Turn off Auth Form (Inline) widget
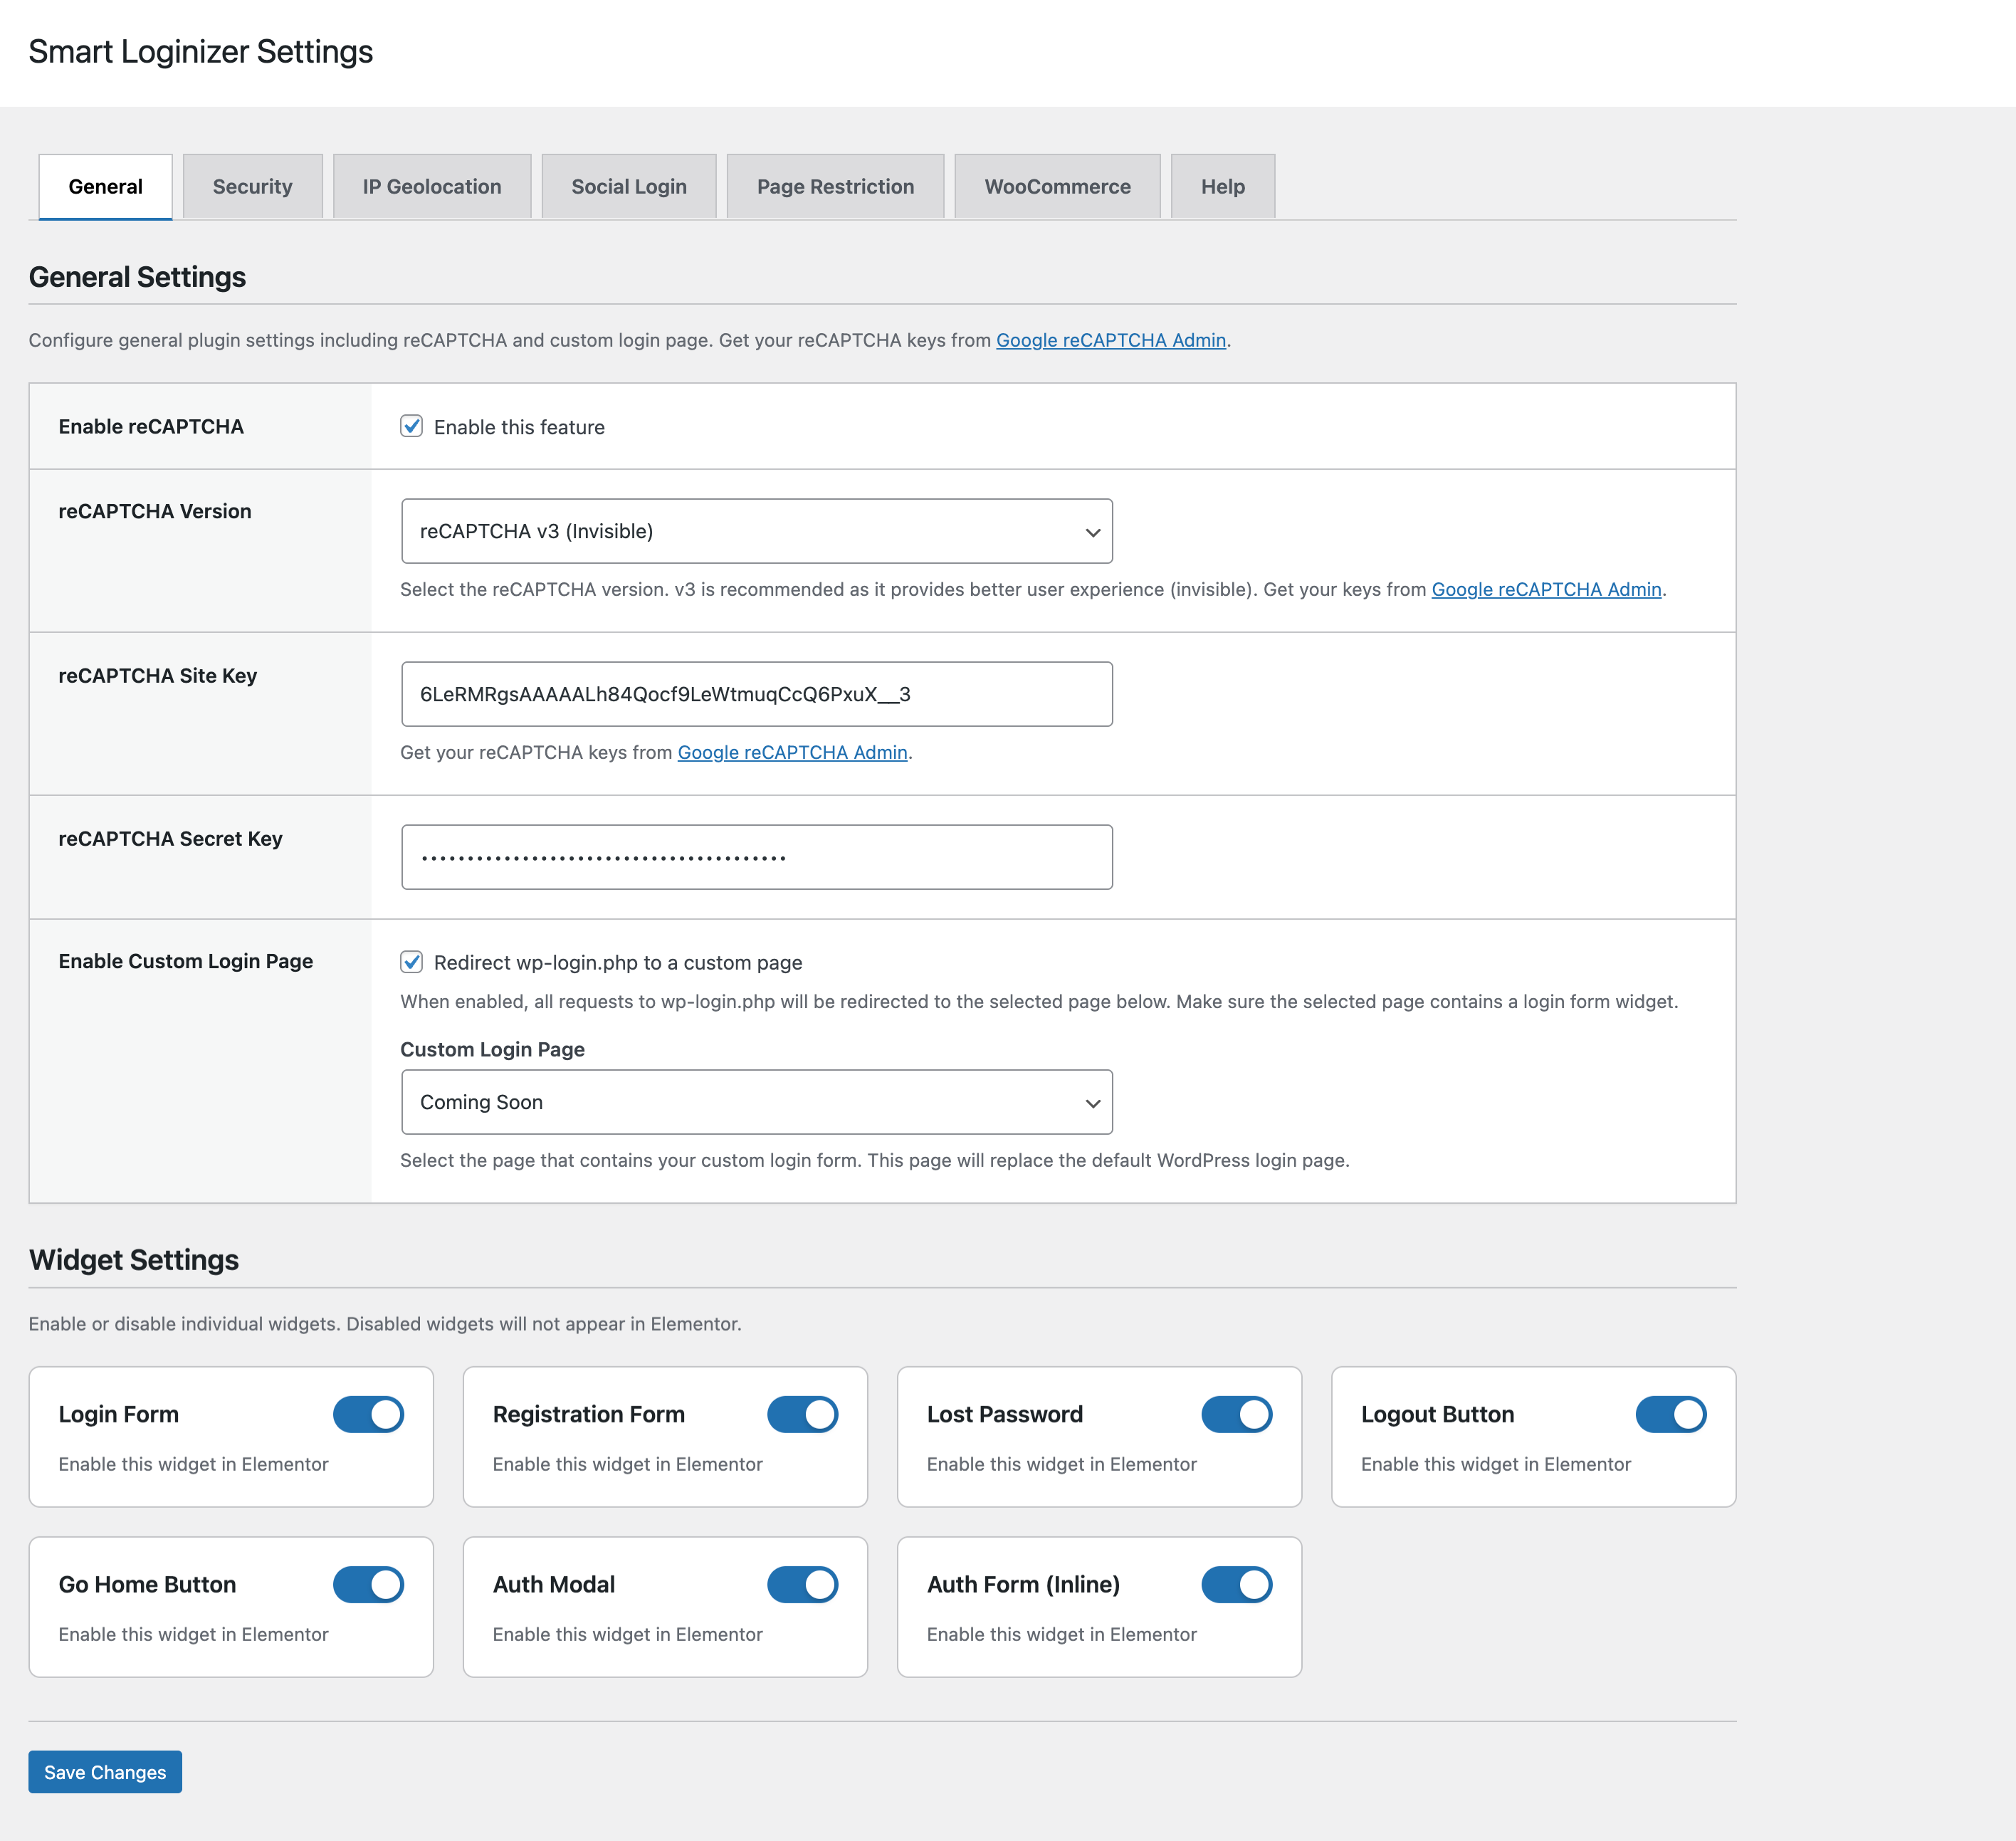This screenshot has height=1841, width=2016. point(1236,1584)
